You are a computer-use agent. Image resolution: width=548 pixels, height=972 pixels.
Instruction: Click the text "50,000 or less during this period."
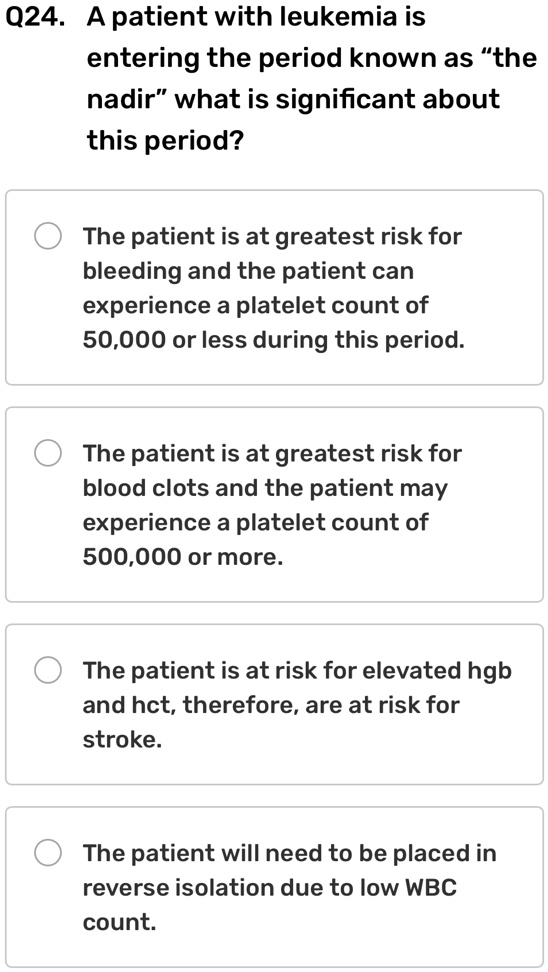click(273, 340)
